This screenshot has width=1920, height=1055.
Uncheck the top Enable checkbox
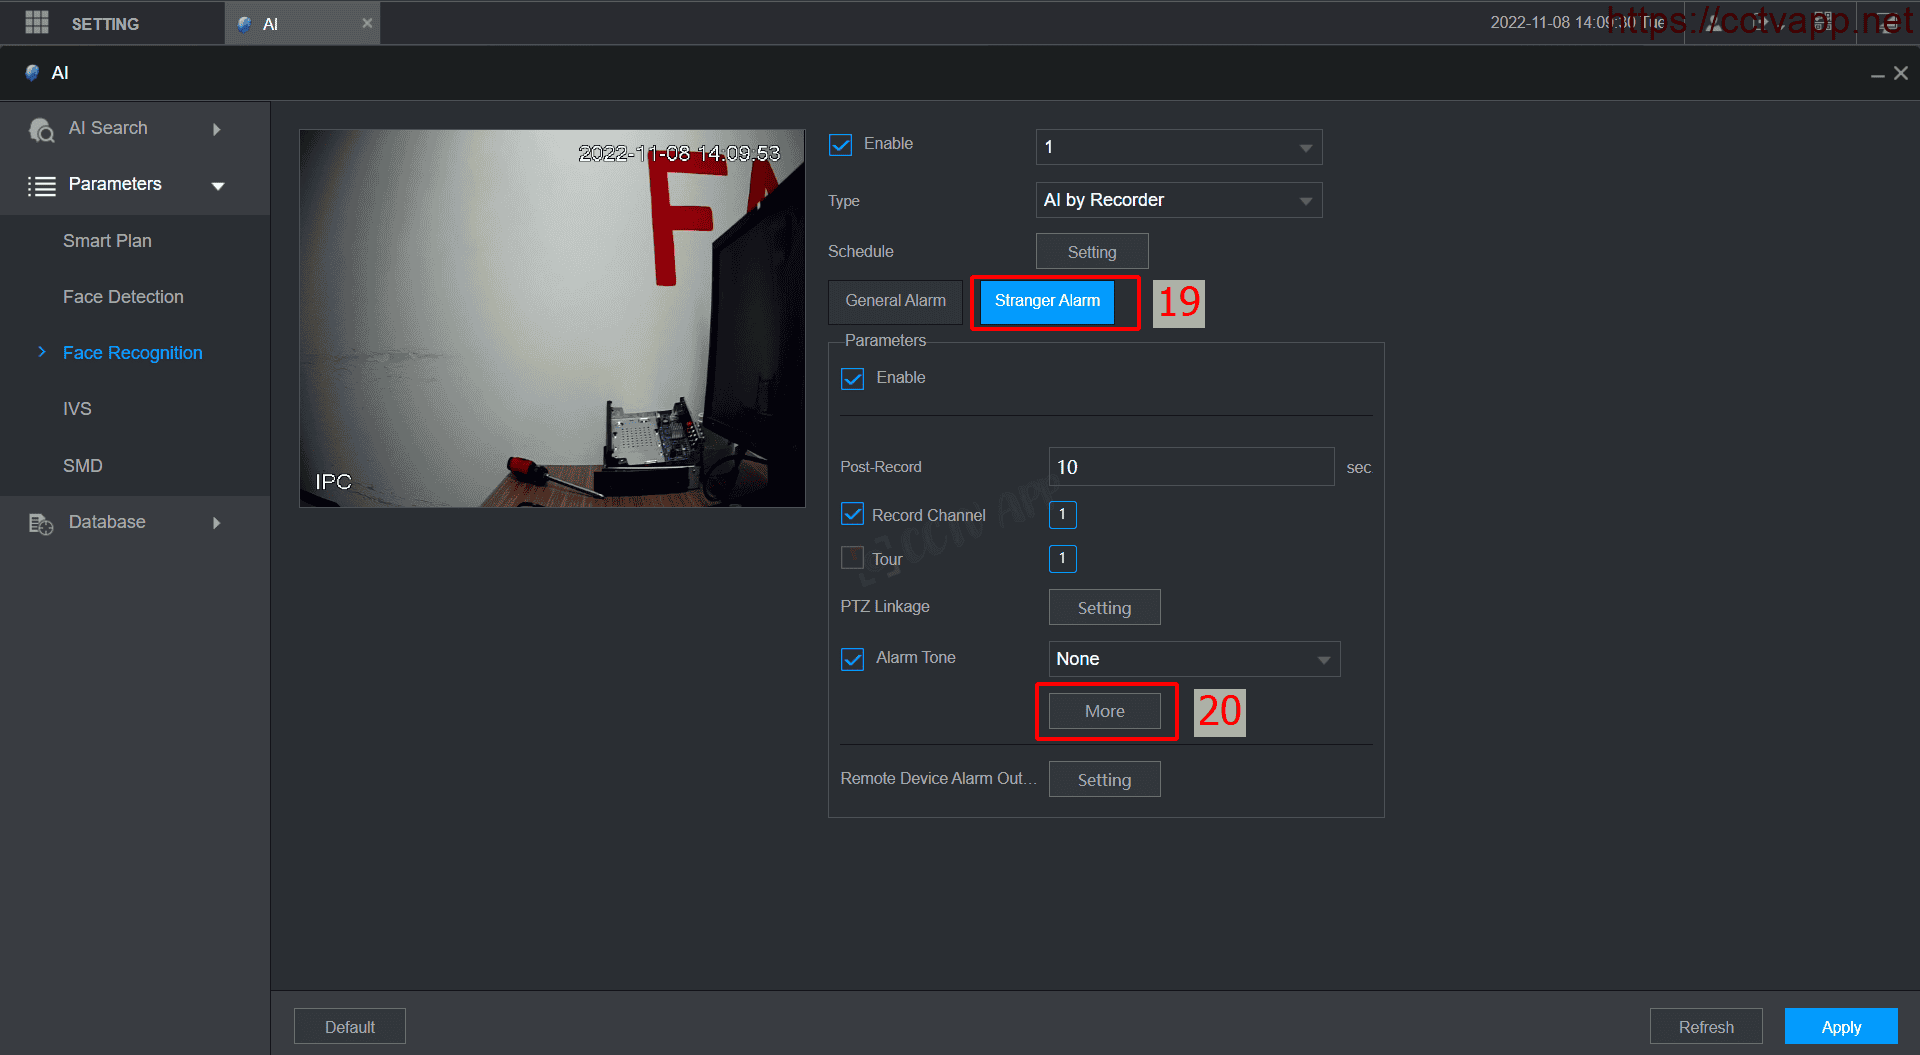click(841, 145)
